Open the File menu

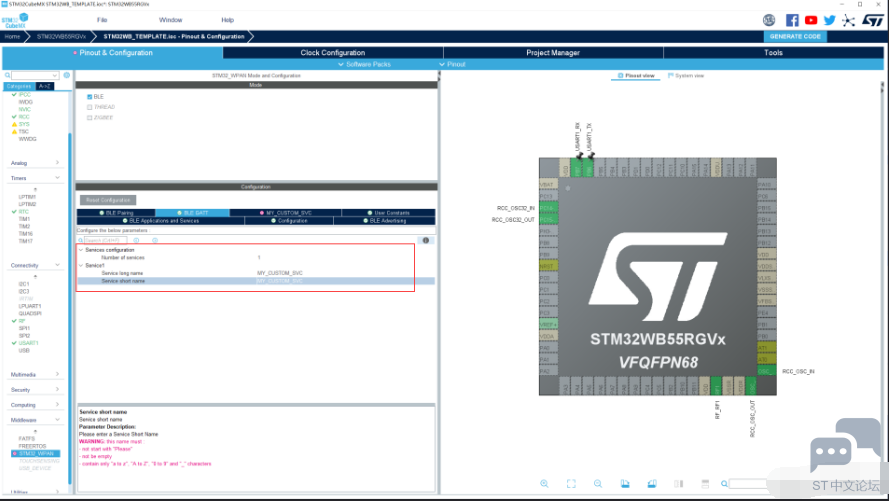[x=102, y=20]
